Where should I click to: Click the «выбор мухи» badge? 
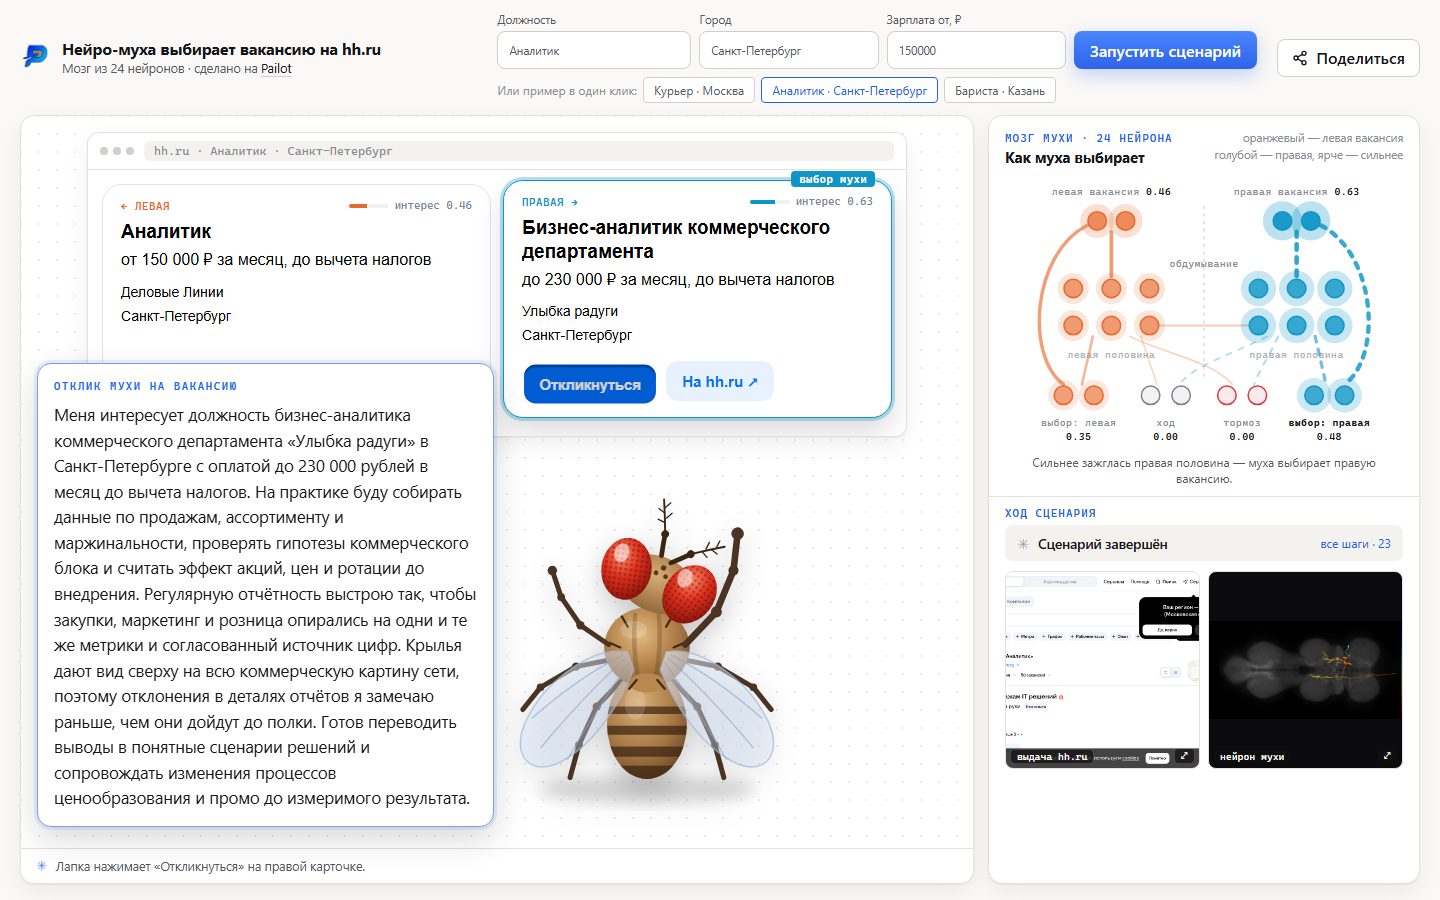coord(833,179)
